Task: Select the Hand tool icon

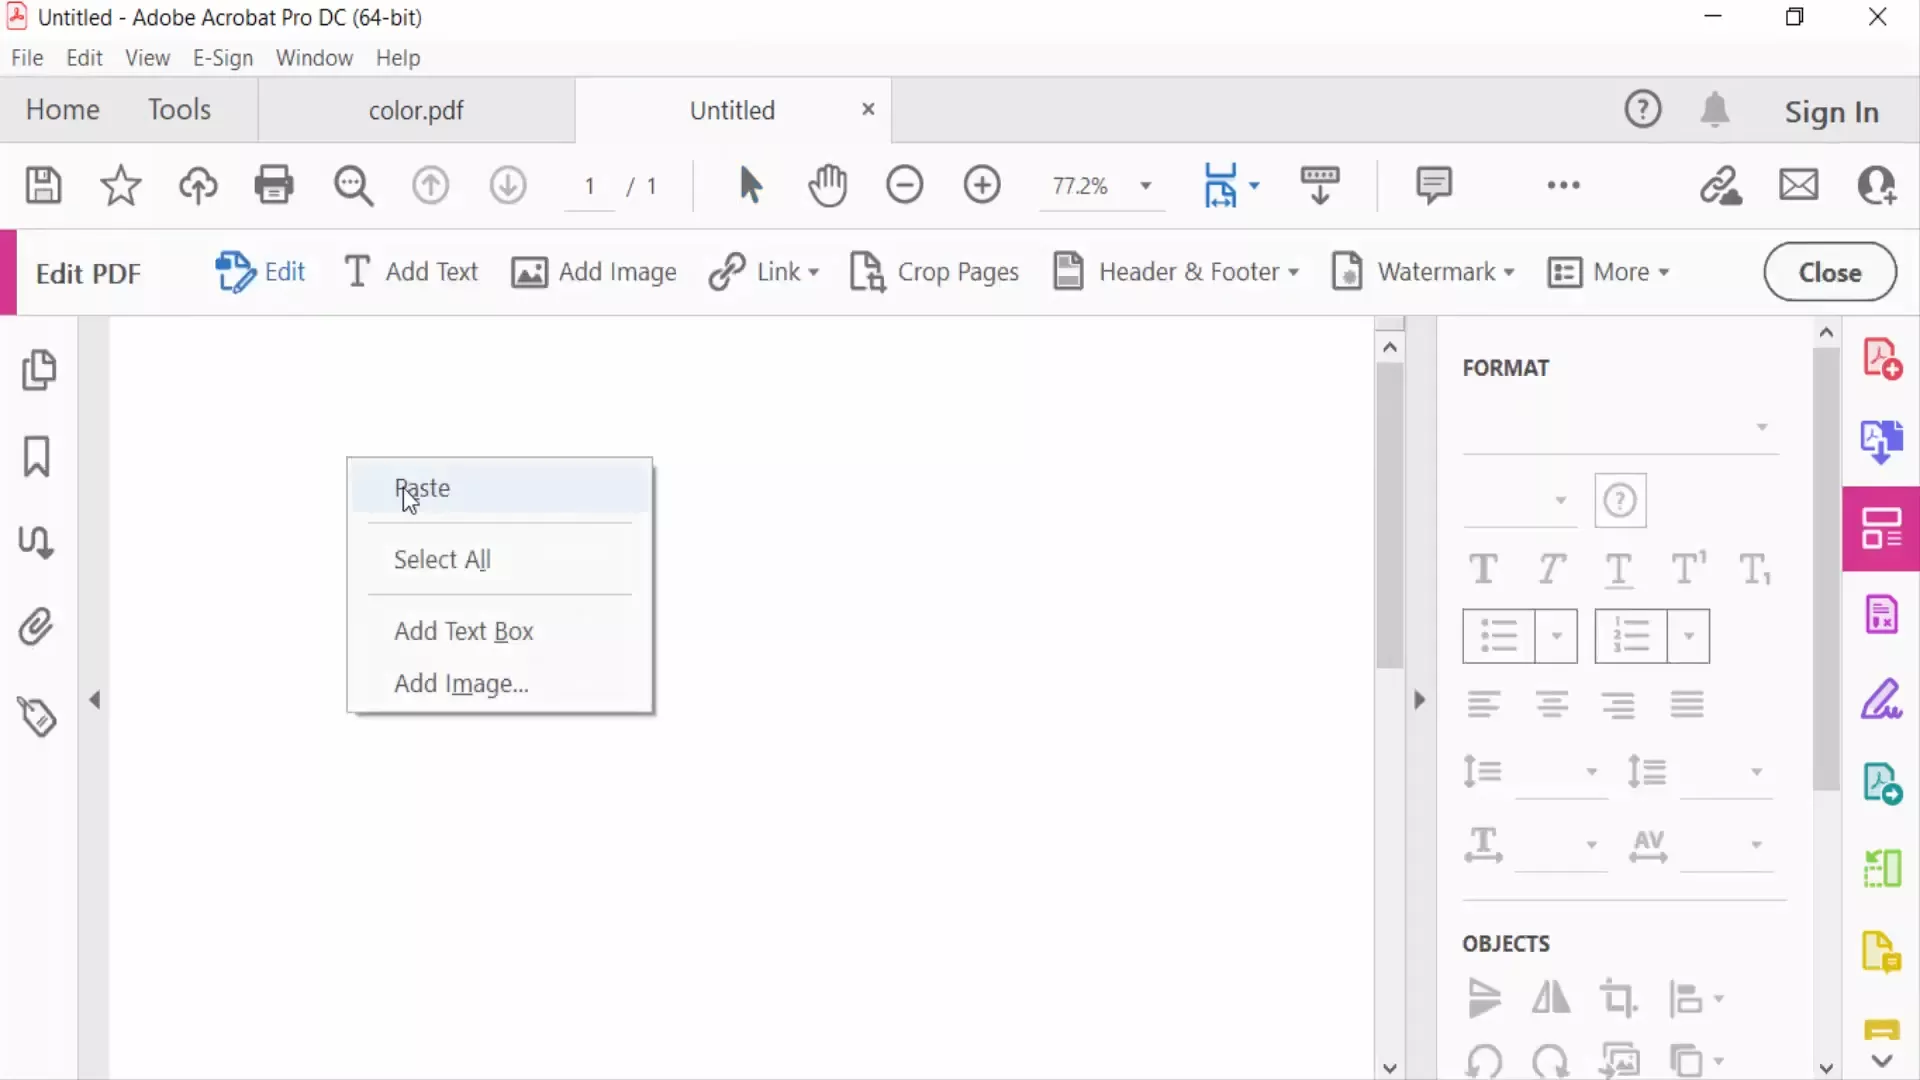Action: coord(828,185)
